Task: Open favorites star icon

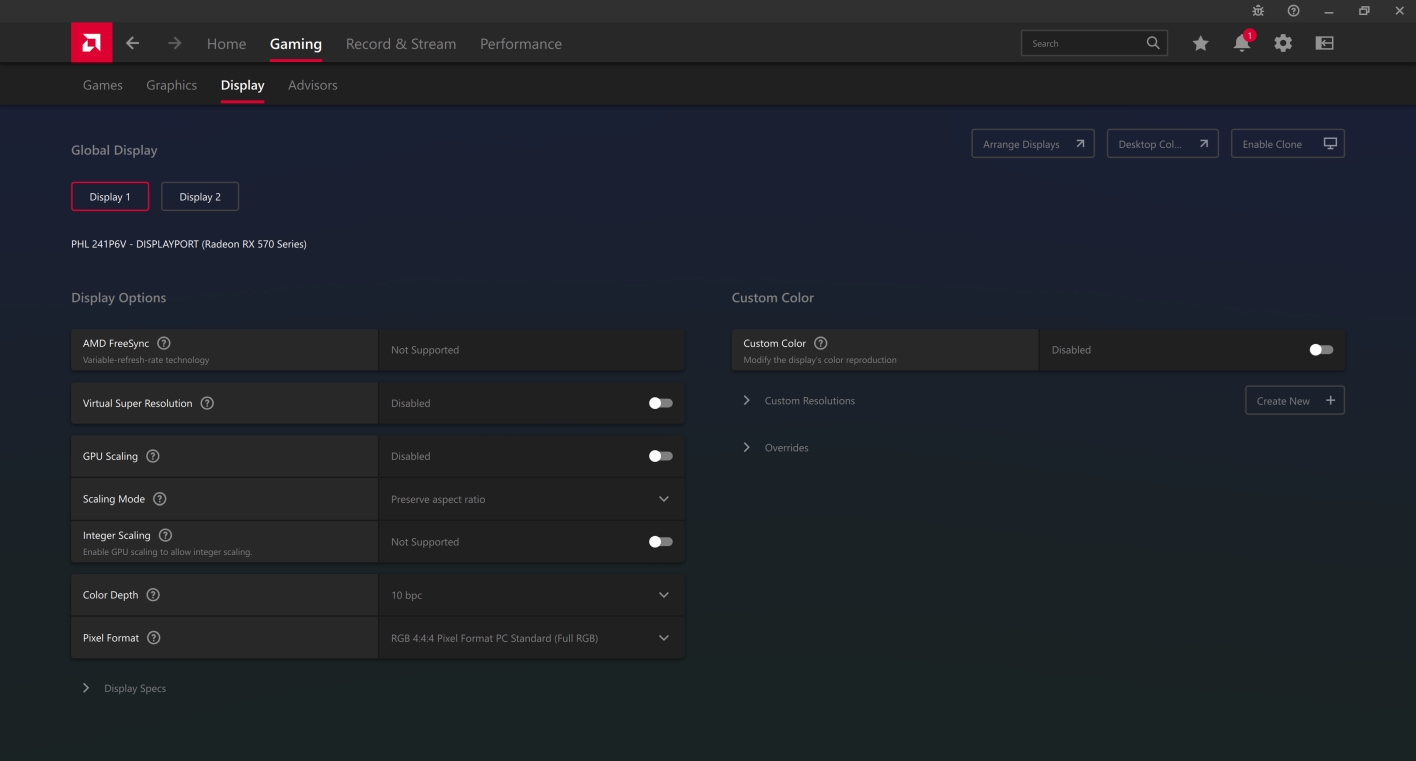Action: [x=1201, y=43]
